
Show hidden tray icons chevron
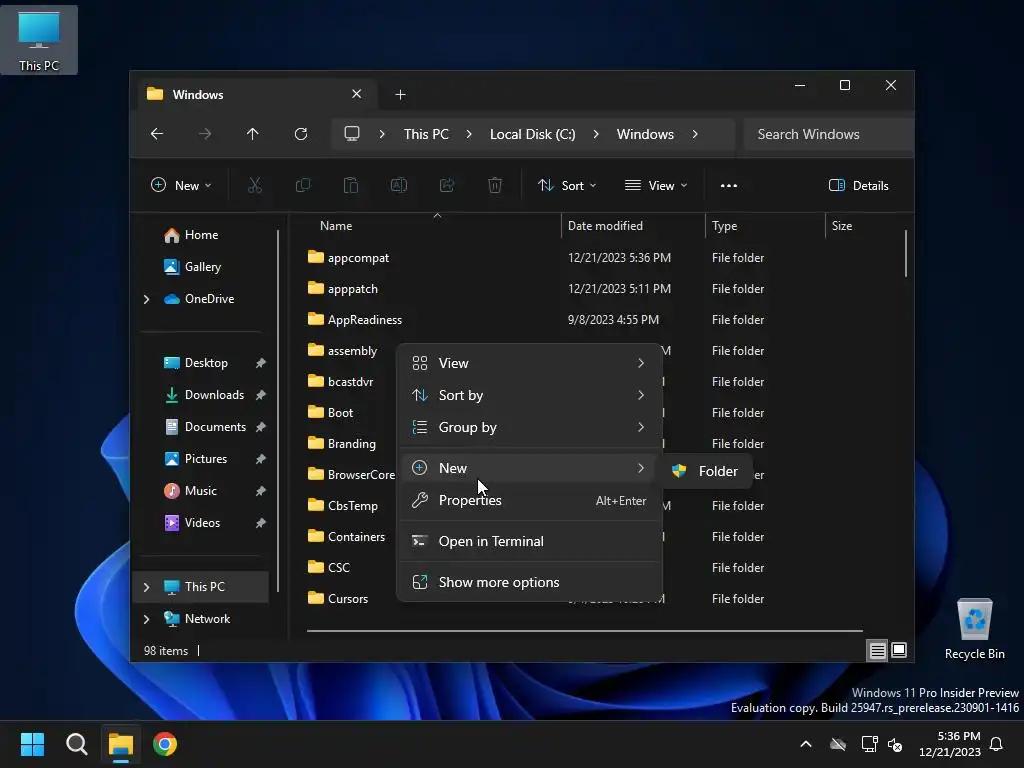[x=806, y=744]
